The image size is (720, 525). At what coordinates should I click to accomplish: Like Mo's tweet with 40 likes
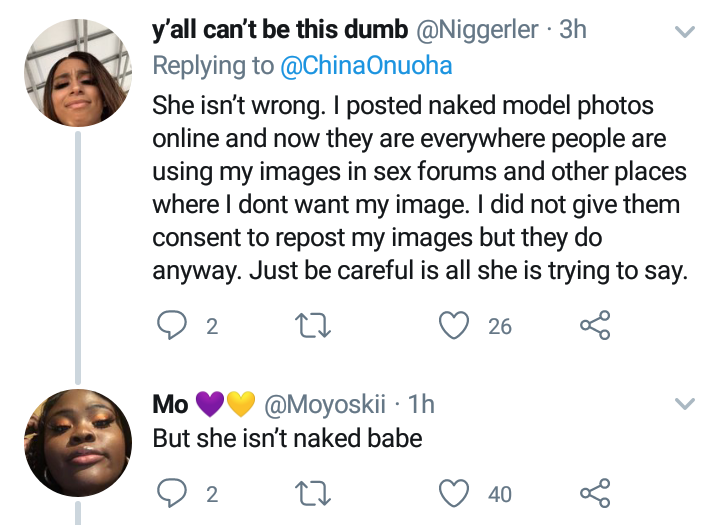456,492
